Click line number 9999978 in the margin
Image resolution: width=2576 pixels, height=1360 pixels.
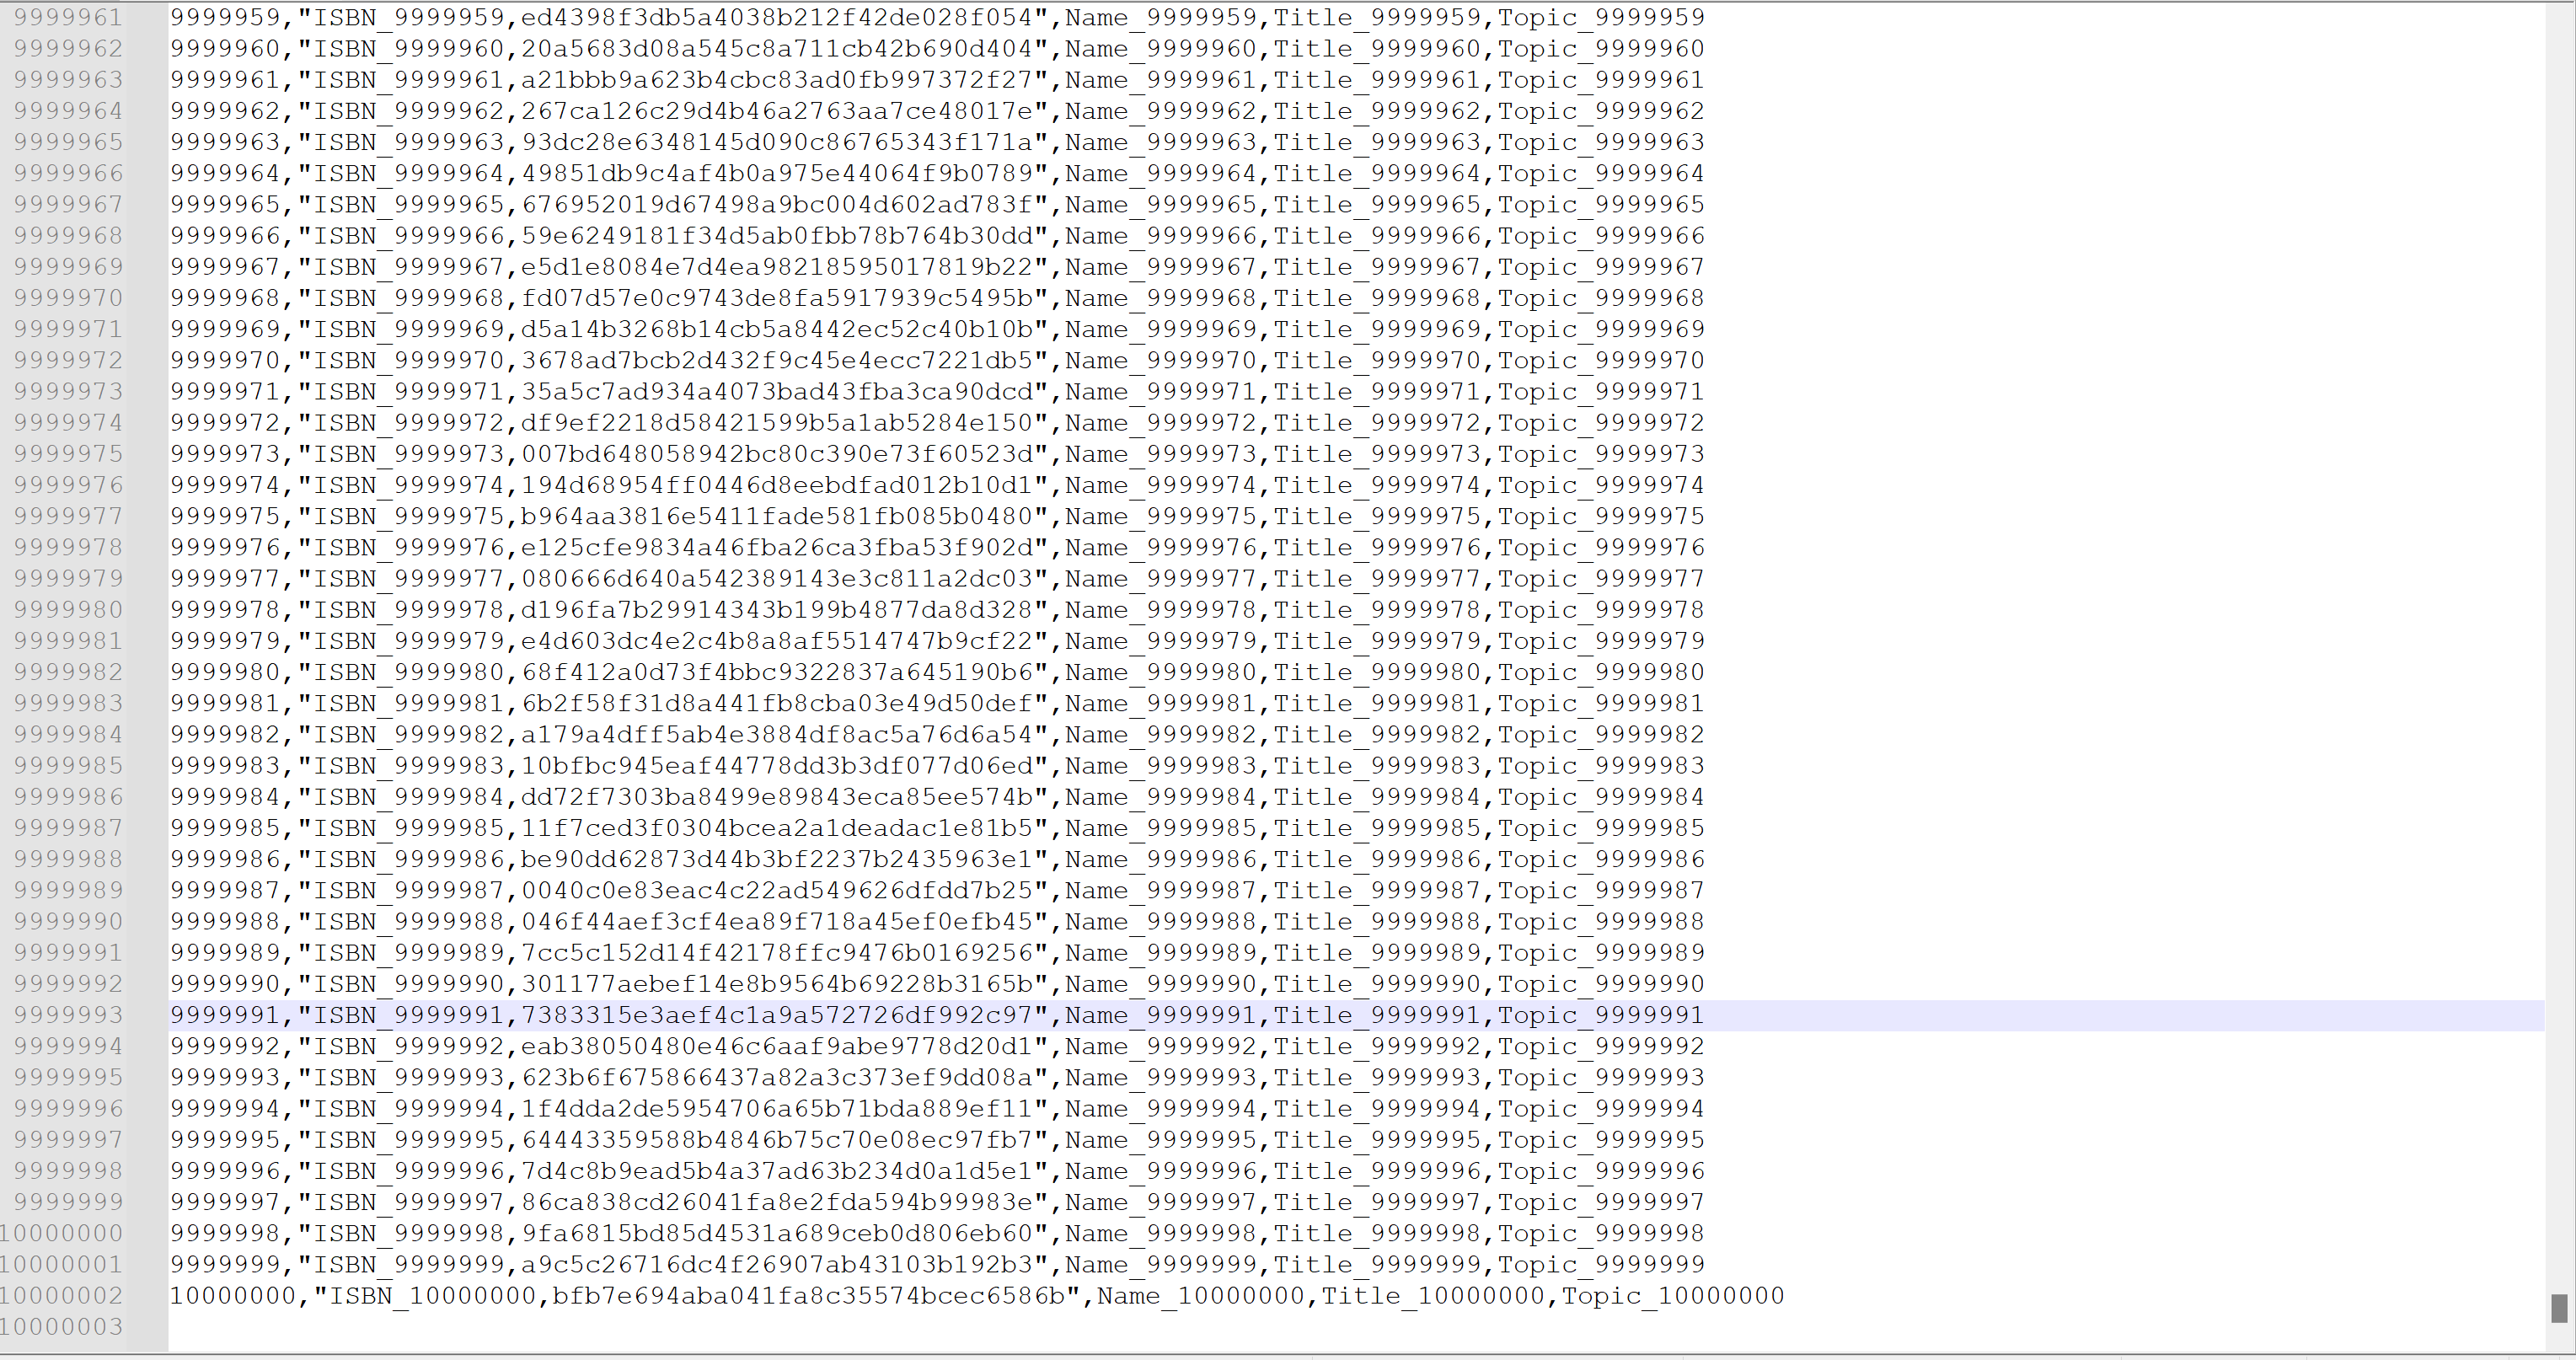[68, 547]
